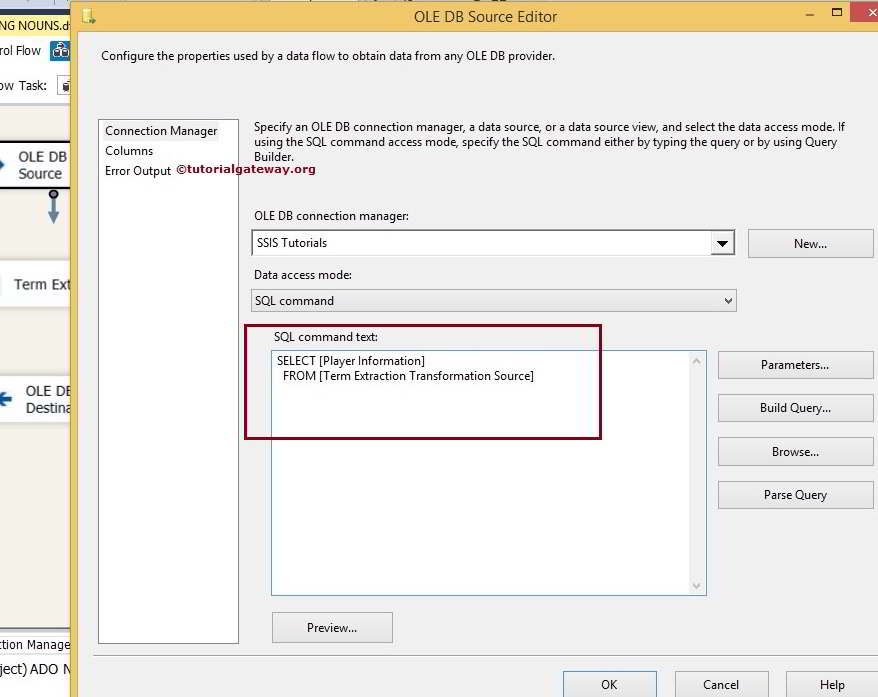Viewport: 878px width, 697px height.
Task: Click the New connection button
Action: pyautogui.click(x=810, y=243)
